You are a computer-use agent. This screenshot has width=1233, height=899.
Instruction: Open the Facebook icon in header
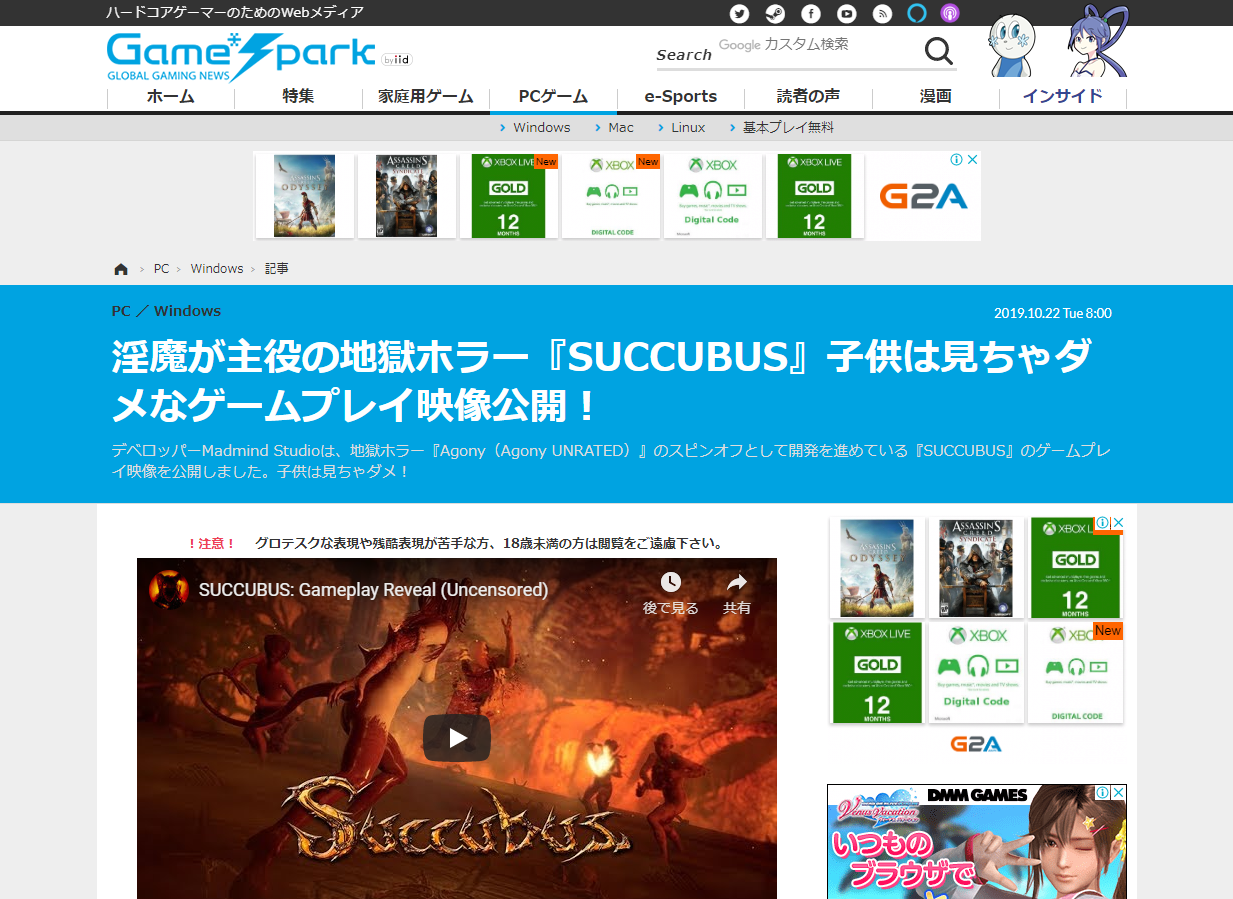pos(811,13)
